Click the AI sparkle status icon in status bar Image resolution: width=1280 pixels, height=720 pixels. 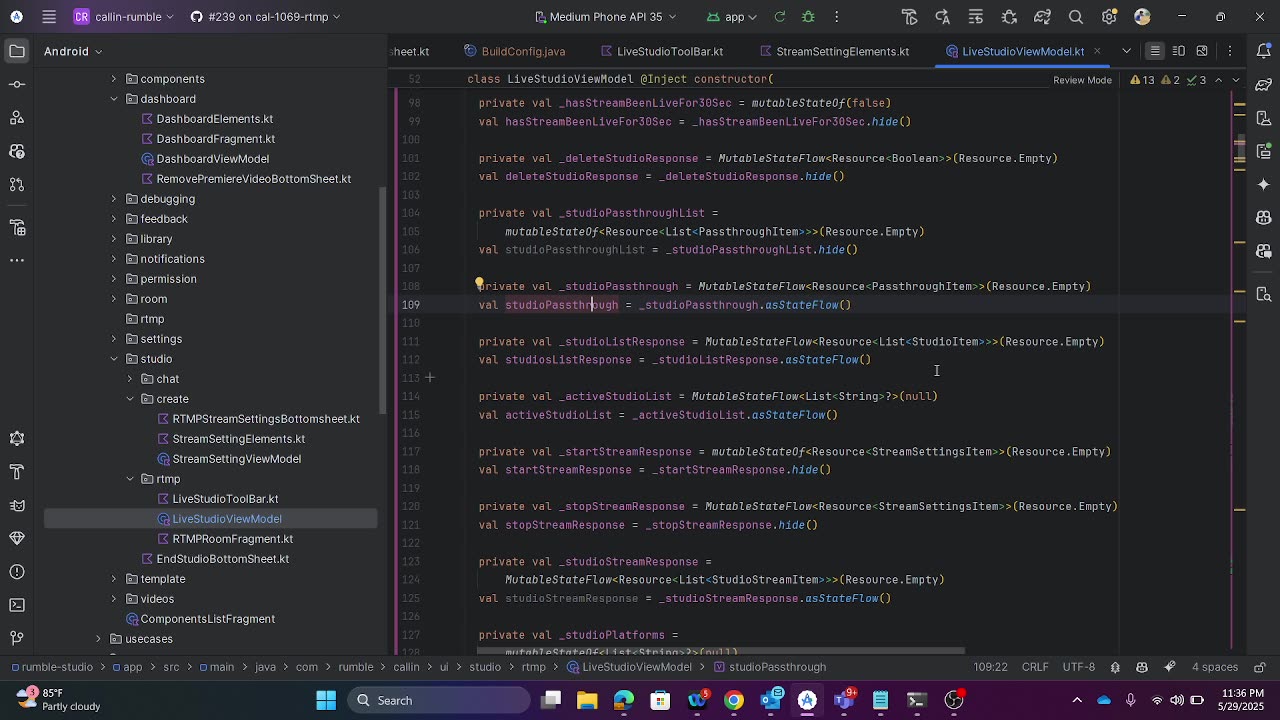pyautogui.click(x=1170, y=667)
